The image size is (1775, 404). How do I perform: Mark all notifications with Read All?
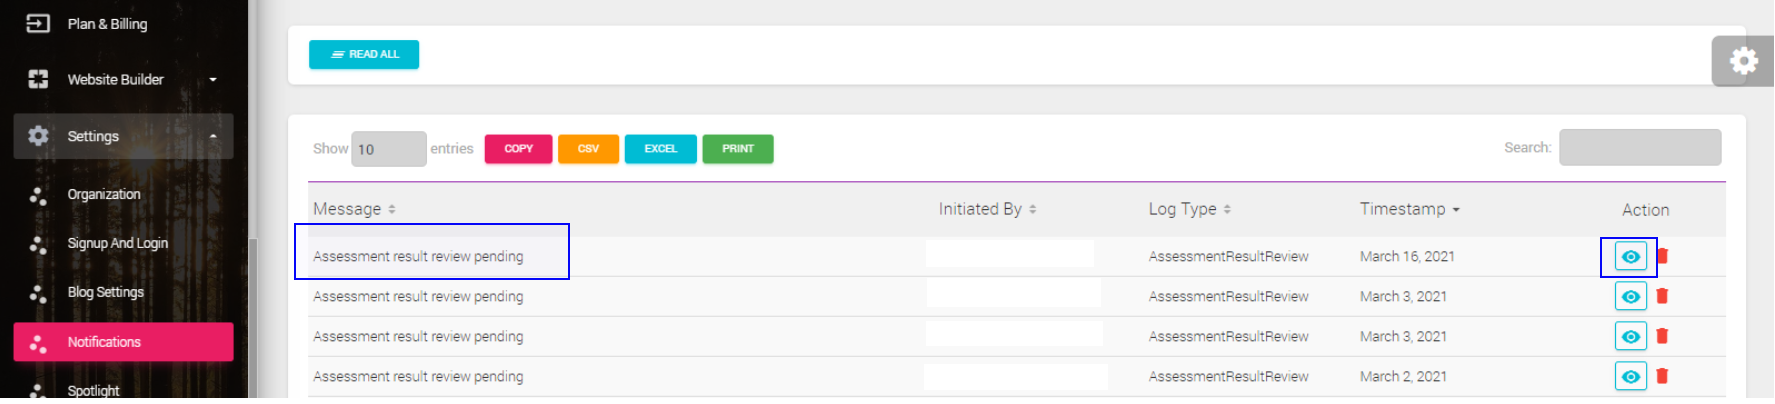[364, 54]
